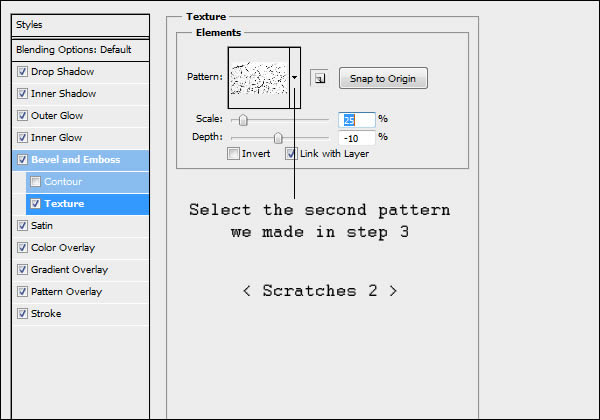This screenshot has height=420, width=600.
Task: Select the Pattern Overlay style
Action: click(x=66, y=292)
